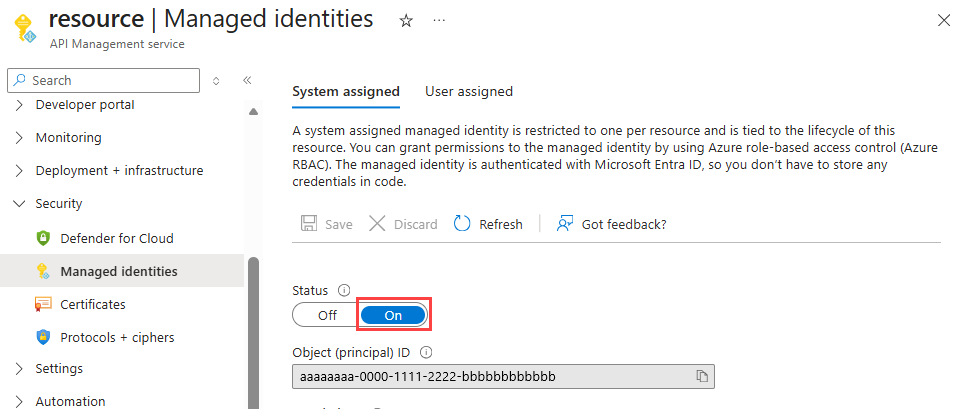Expand the Developer portal section
This screenshot has height=409, width=956.
pos(20,105)
